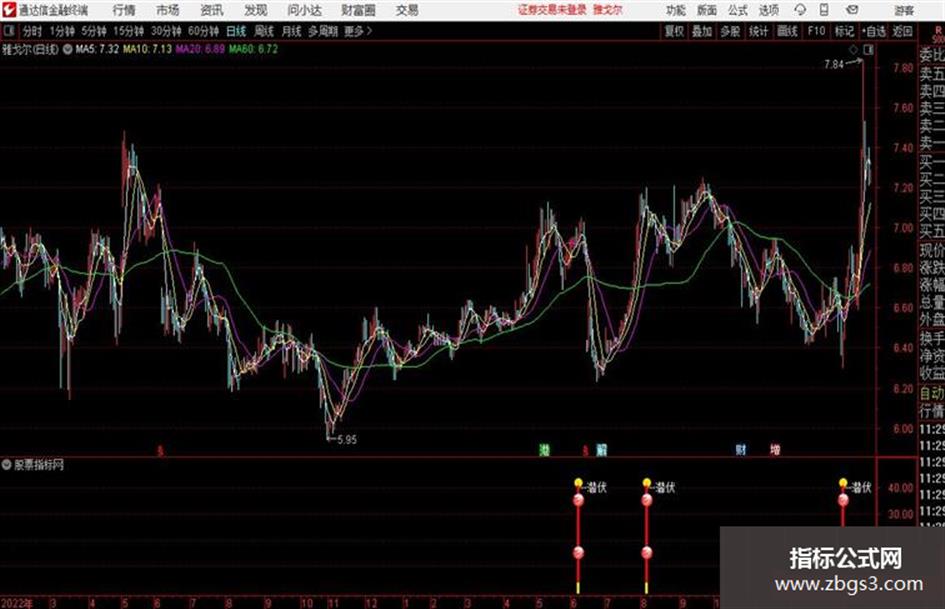Click the 行情 label in the right panel
The width and height of the screenshot is (945, 609).
point(932,411)
